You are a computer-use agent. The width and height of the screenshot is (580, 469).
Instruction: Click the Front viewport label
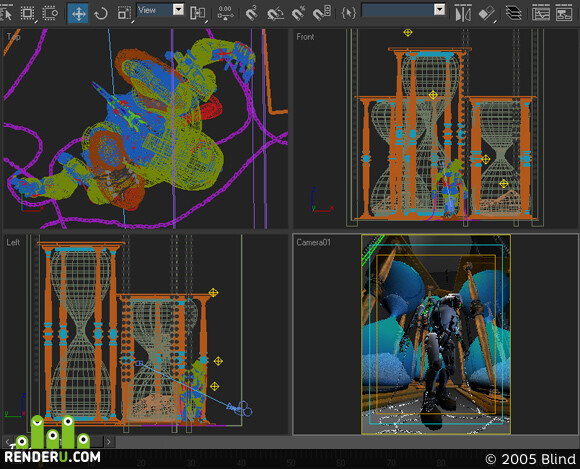pos(305,37)
